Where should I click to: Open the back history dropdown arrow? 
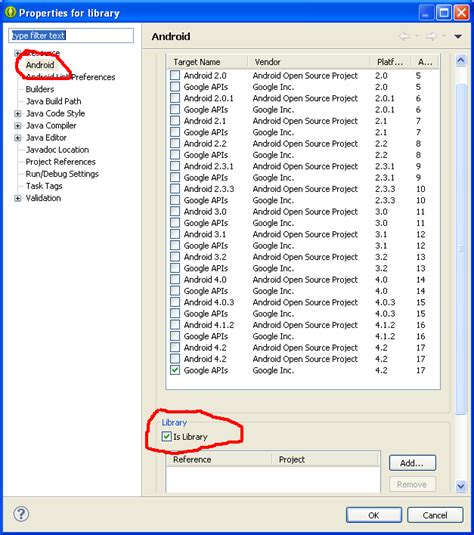(x=416, y=36)
